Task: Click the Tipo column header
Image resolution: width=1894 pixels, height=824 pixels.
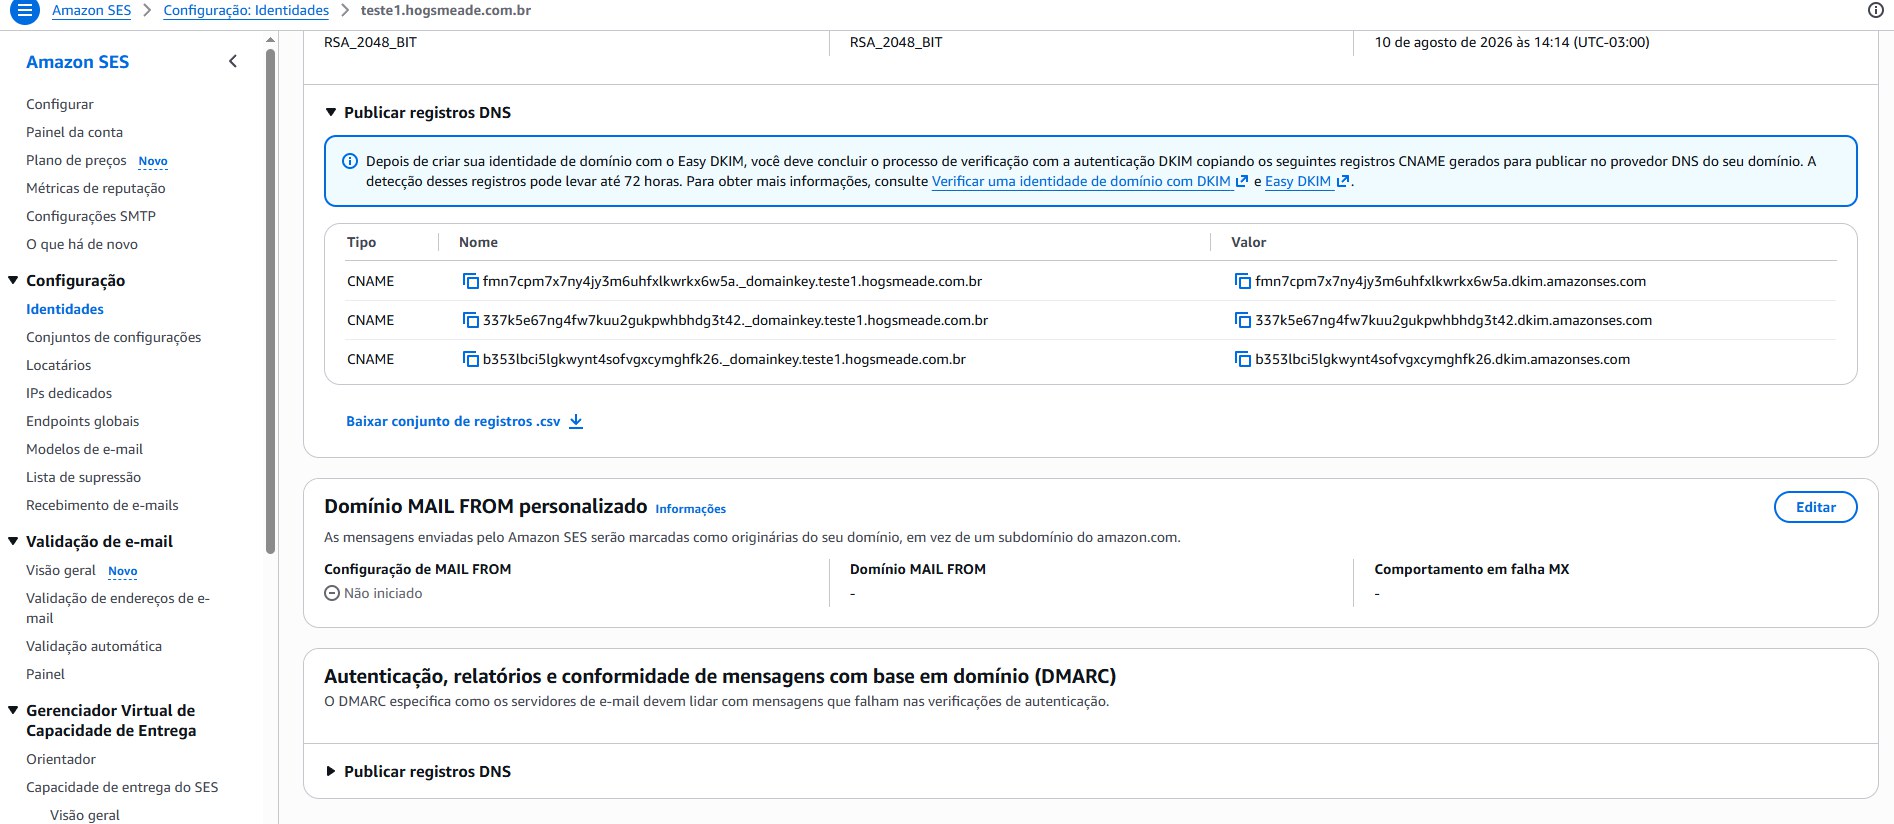Action: (x=361, y=242)
